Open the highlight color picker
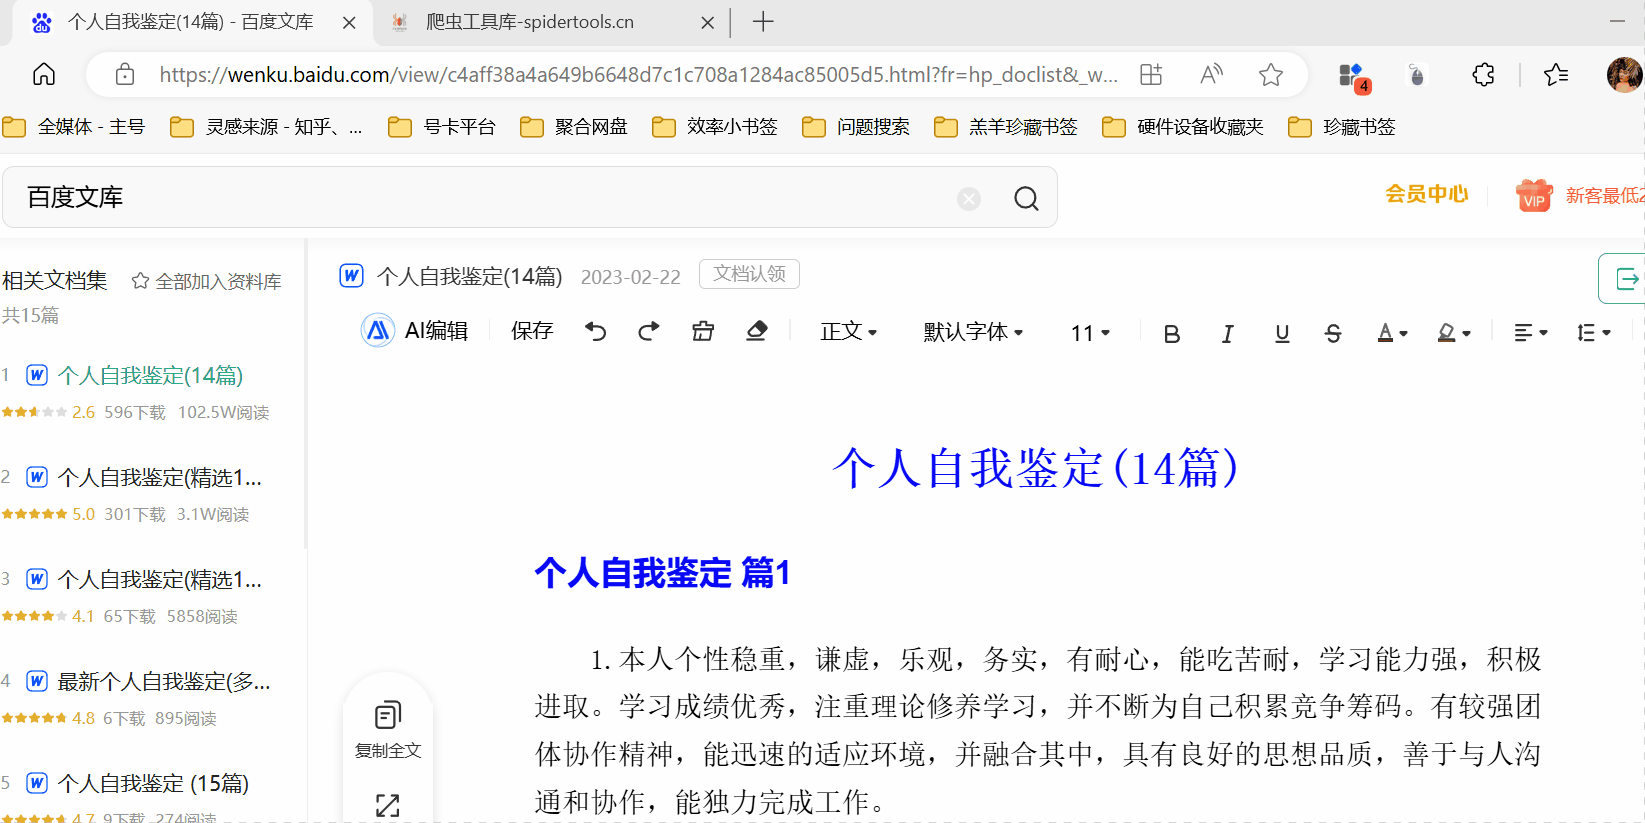 click(1454, 333)
